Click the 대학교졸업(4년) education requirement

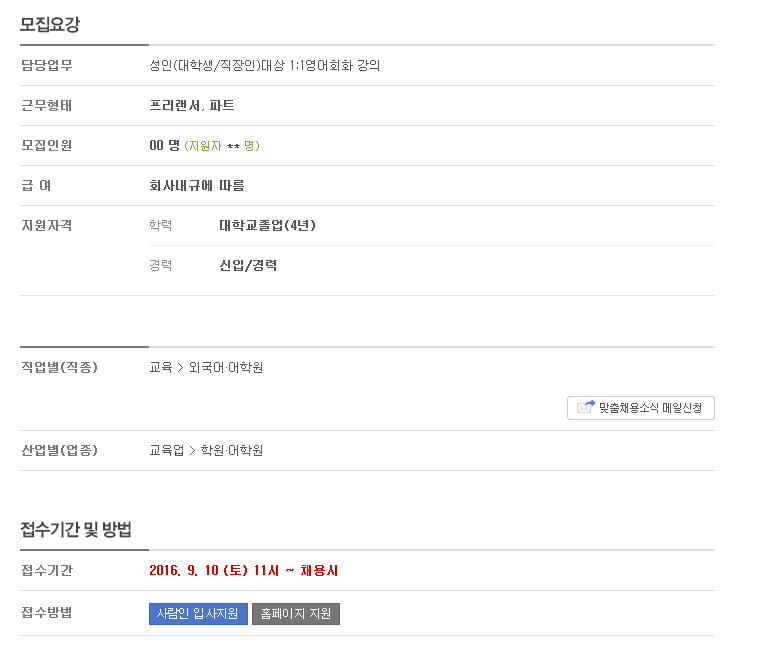pos(268,225)
